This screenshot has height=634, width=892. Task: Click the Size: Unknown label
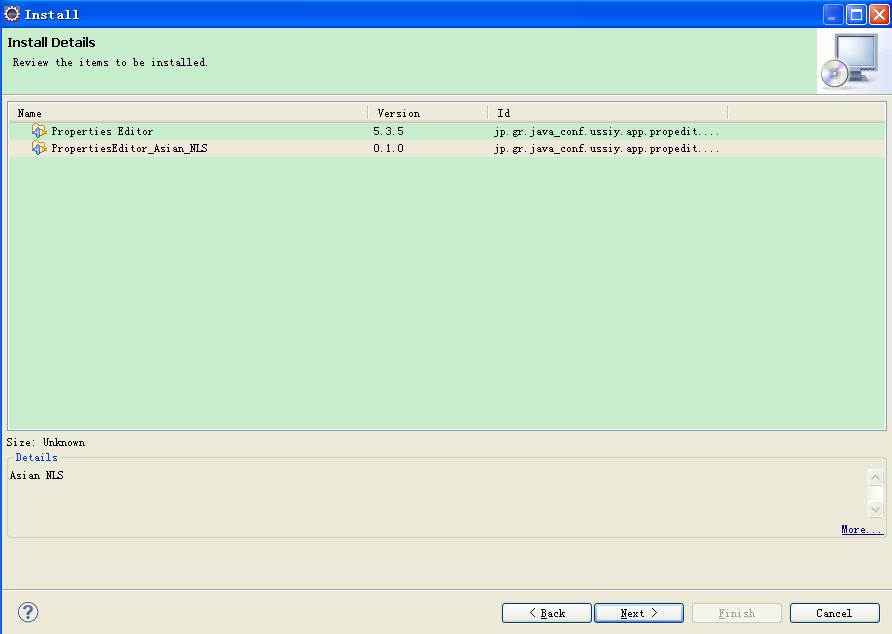pyautogui.click(x=46, y=442)
